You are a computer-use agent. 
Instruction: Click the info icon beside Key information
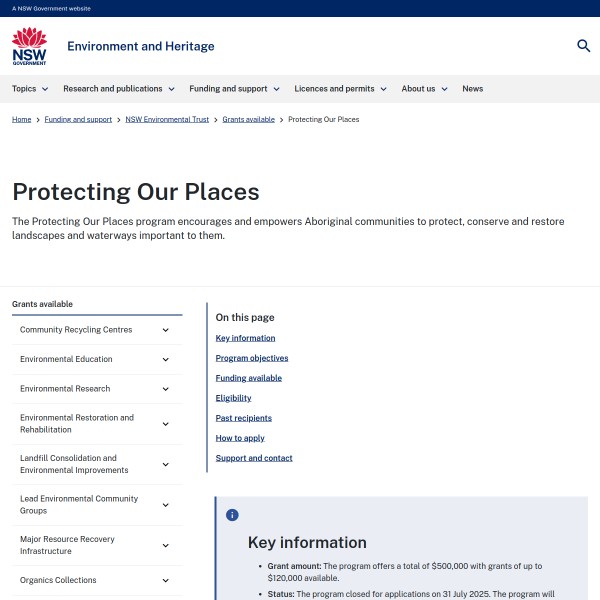[x=232, y=515]
